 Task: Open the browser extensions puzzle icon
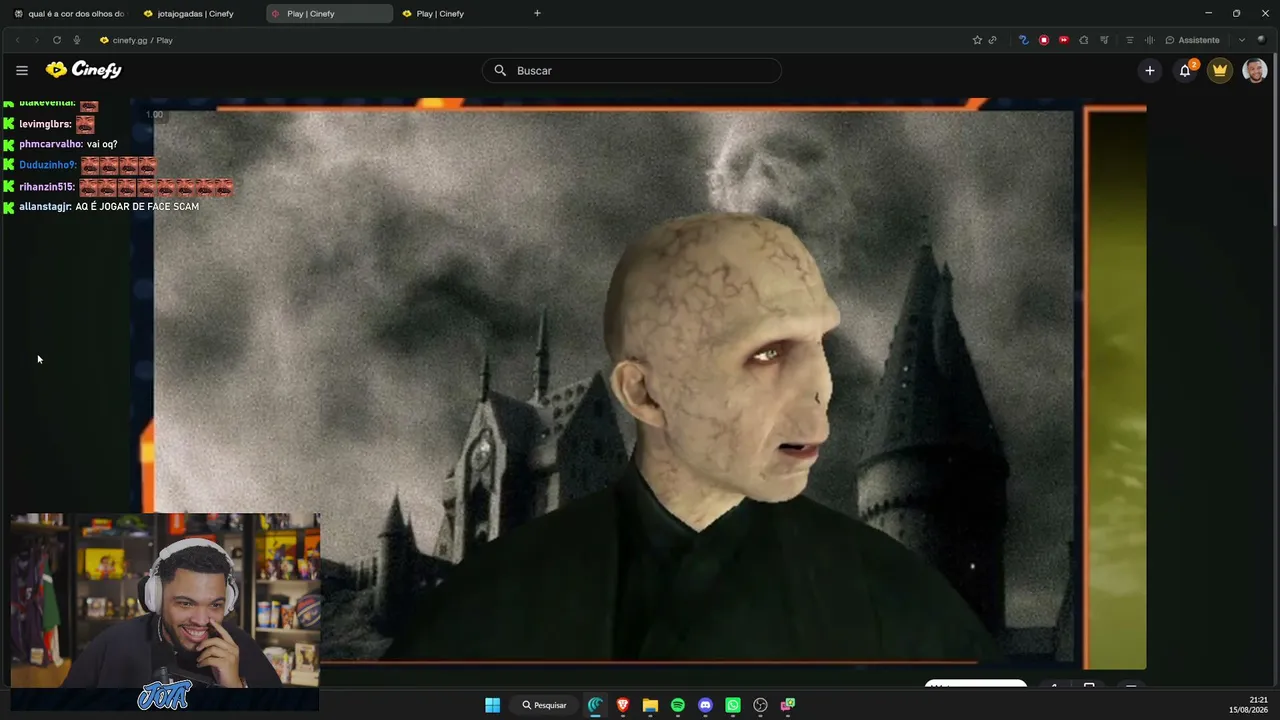coord(1083,40)
